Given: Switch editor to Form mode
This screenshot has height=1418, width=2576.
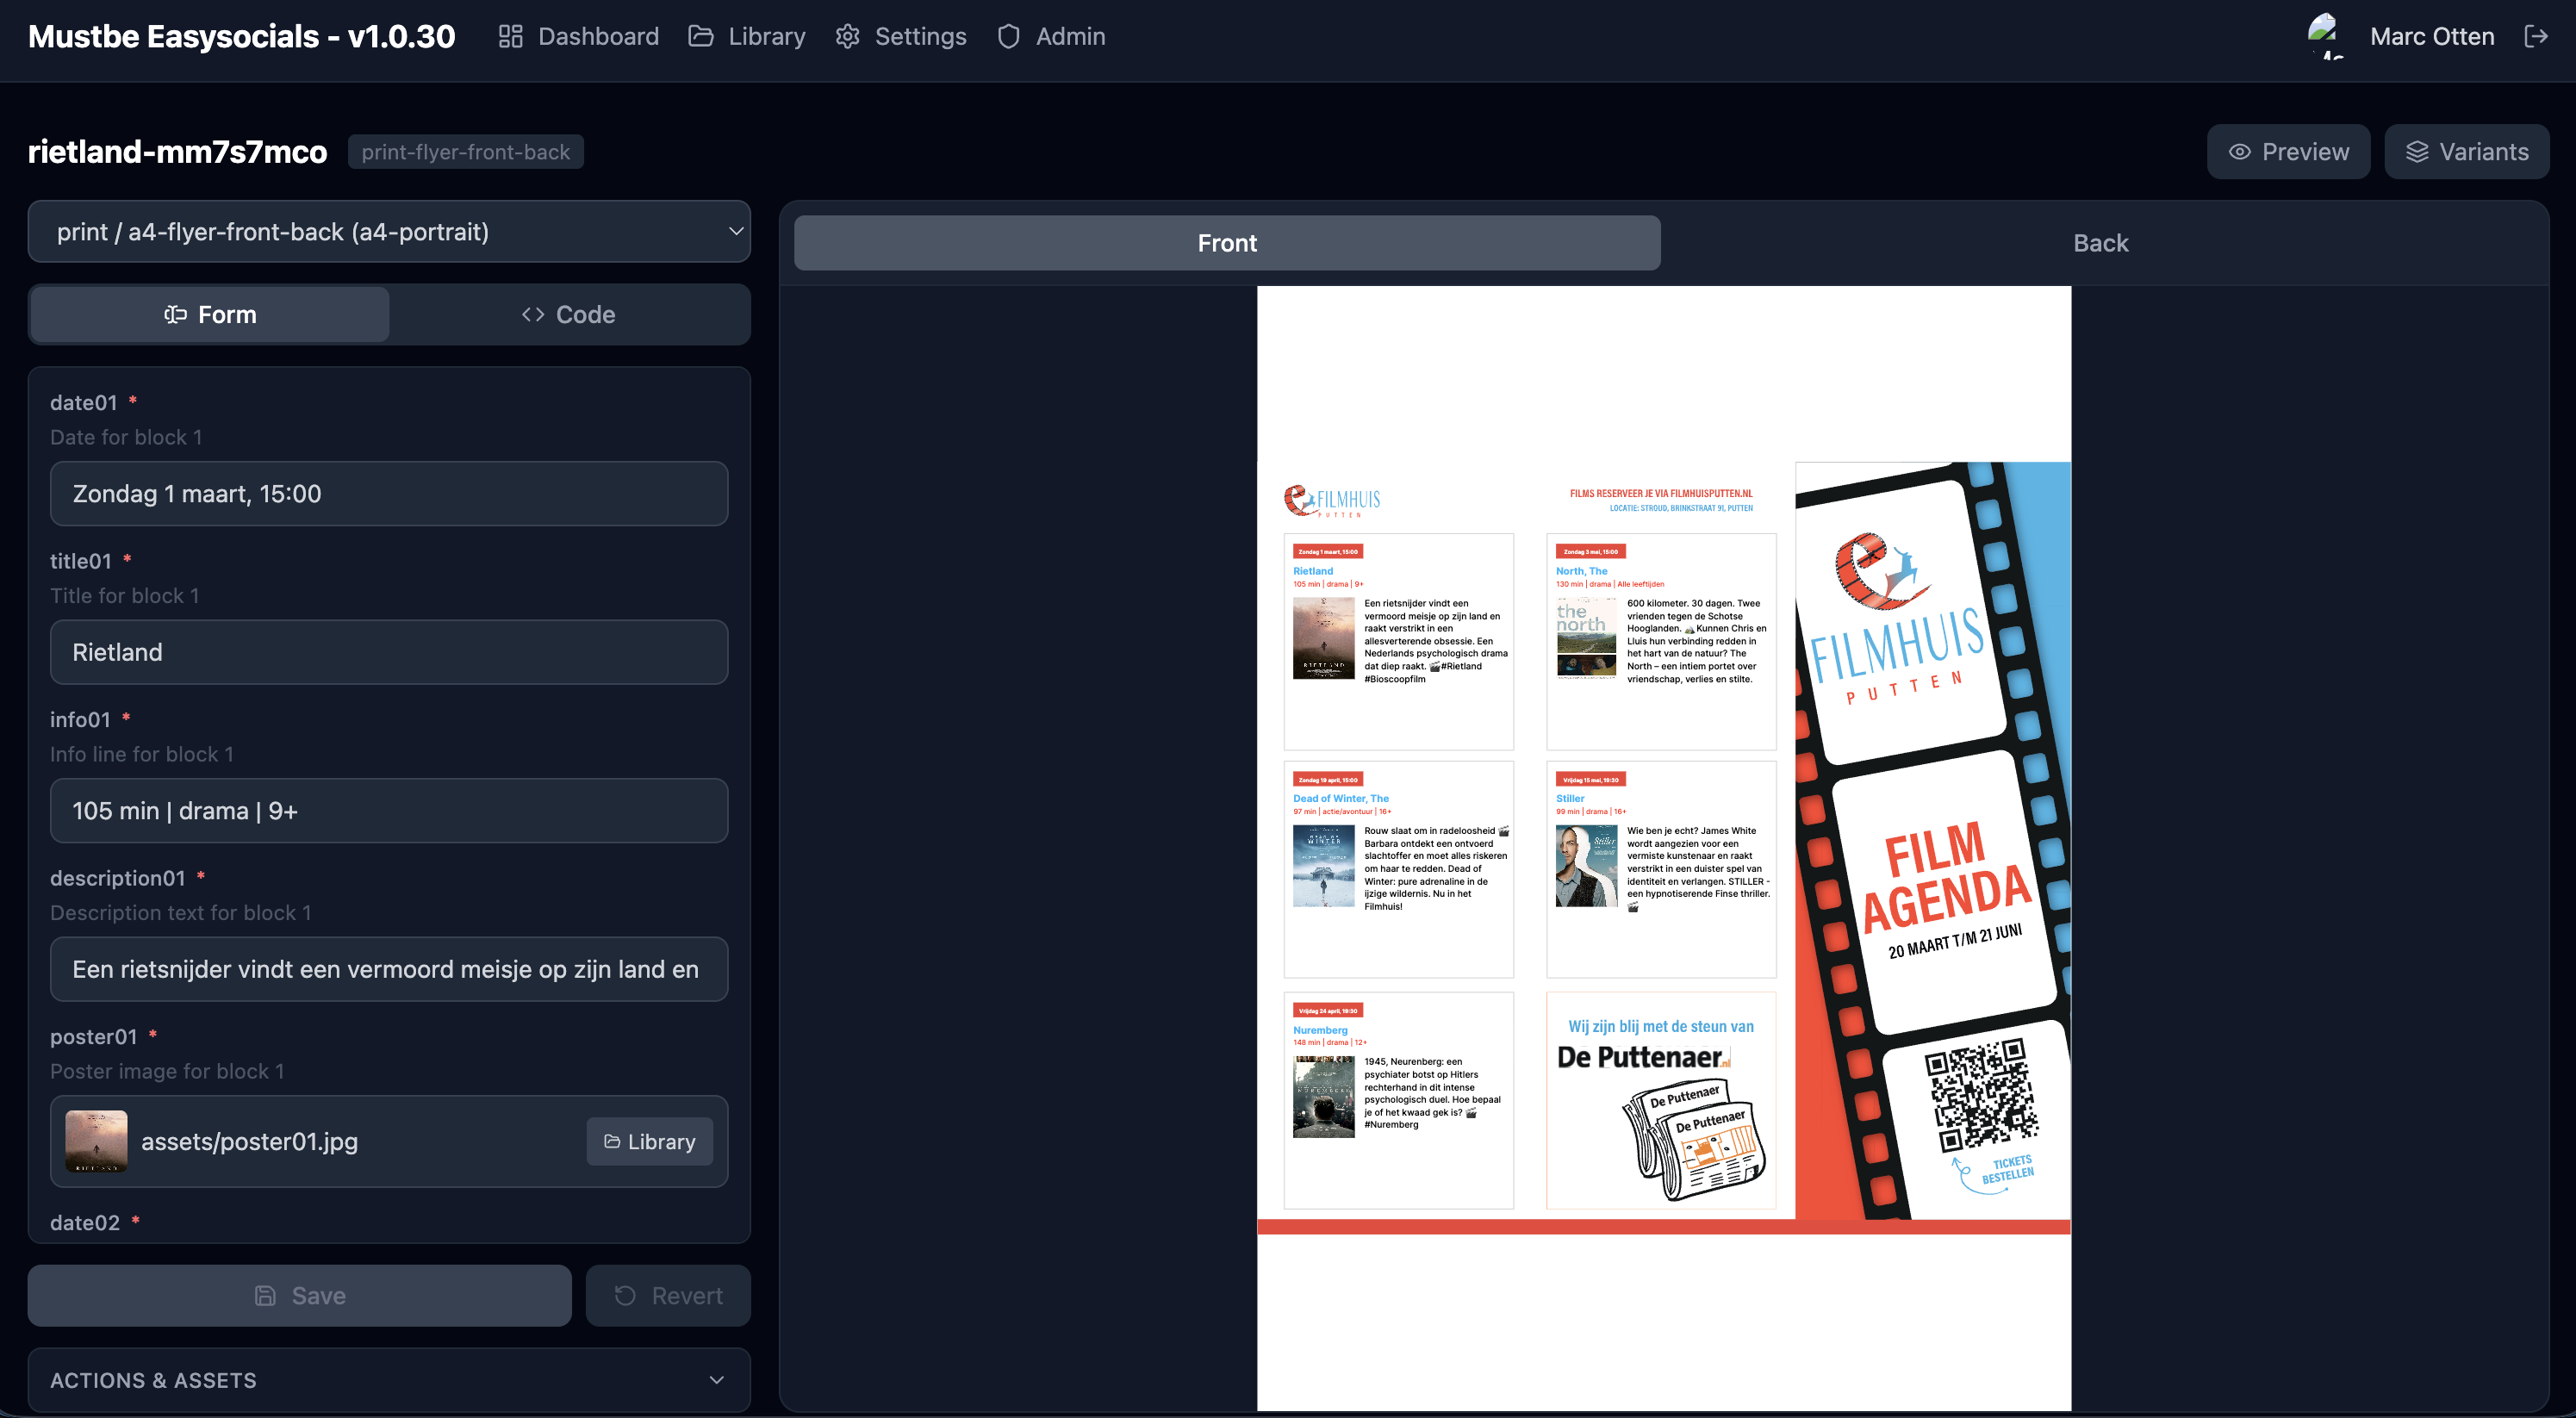Looking at the screenshot, I should point(210,315).
